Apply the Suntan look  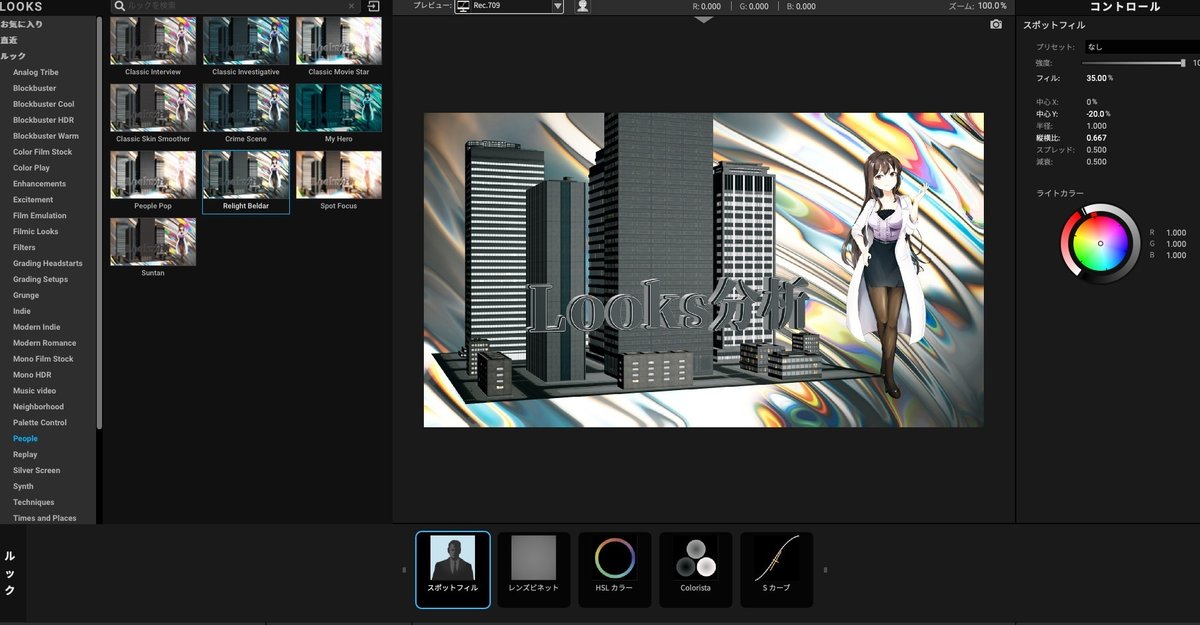pyautogui.click(x=153, y=248)
